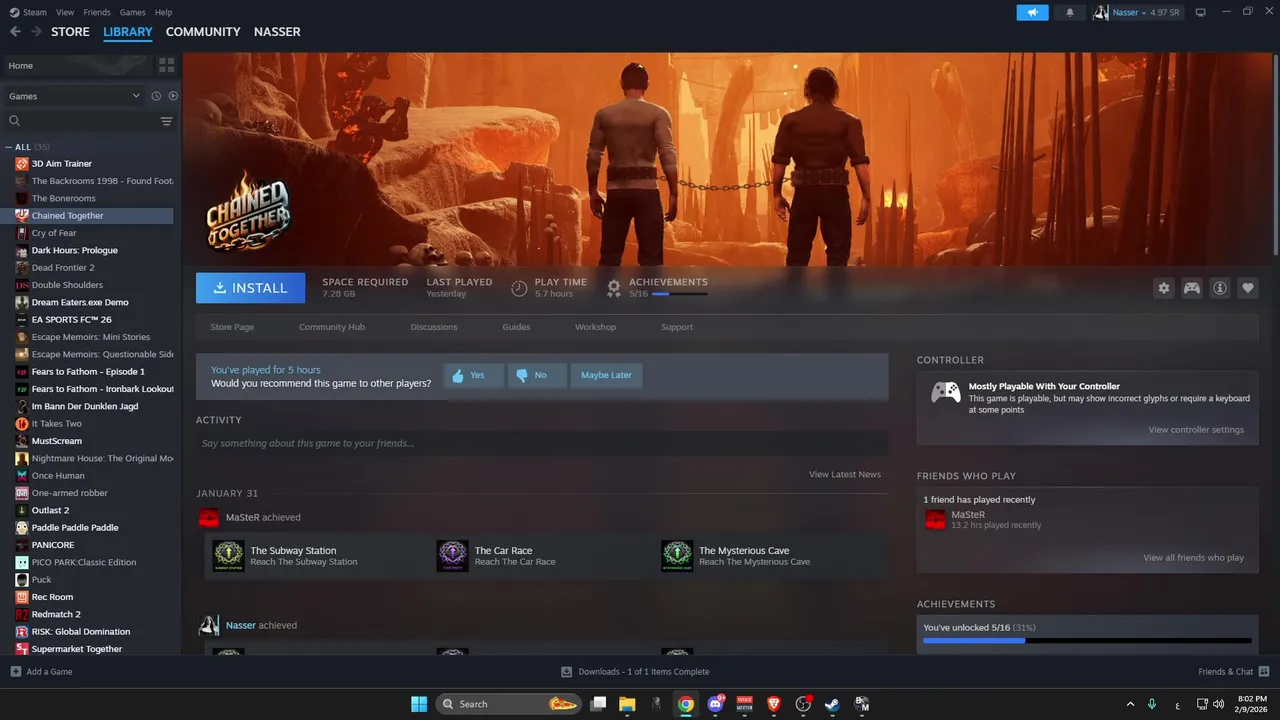Click the Add a Game plus icon
The image size is (1280, 720).
(15, 672)
